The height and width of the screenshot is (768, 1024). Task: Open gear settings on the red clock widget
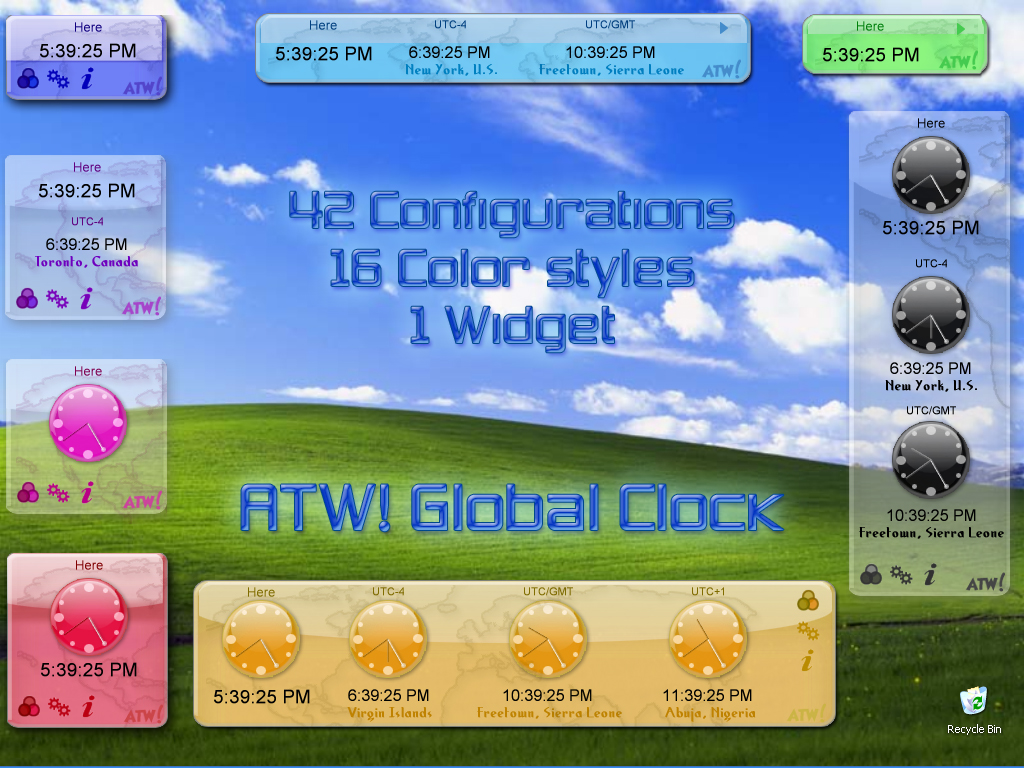[59, 707]
